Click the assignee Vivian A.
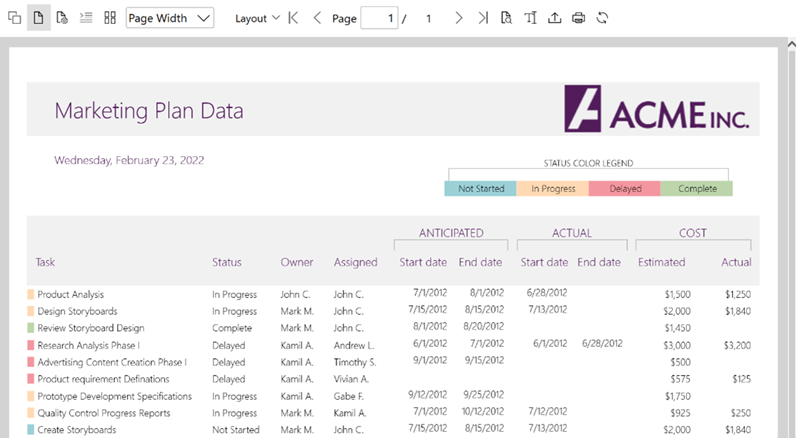800x438 pixels. click(351, 379)
